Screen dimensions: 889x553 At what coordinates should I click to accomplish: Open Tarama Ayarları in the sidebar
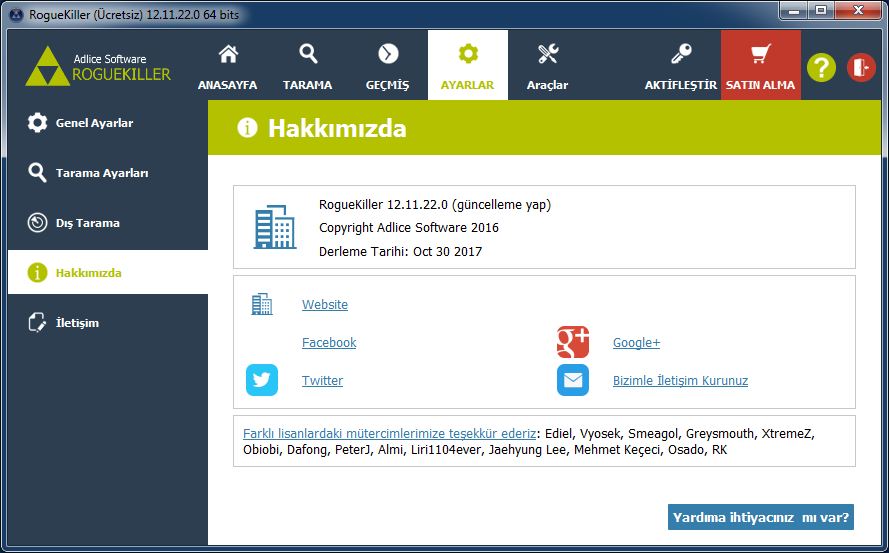pos(108,173)
